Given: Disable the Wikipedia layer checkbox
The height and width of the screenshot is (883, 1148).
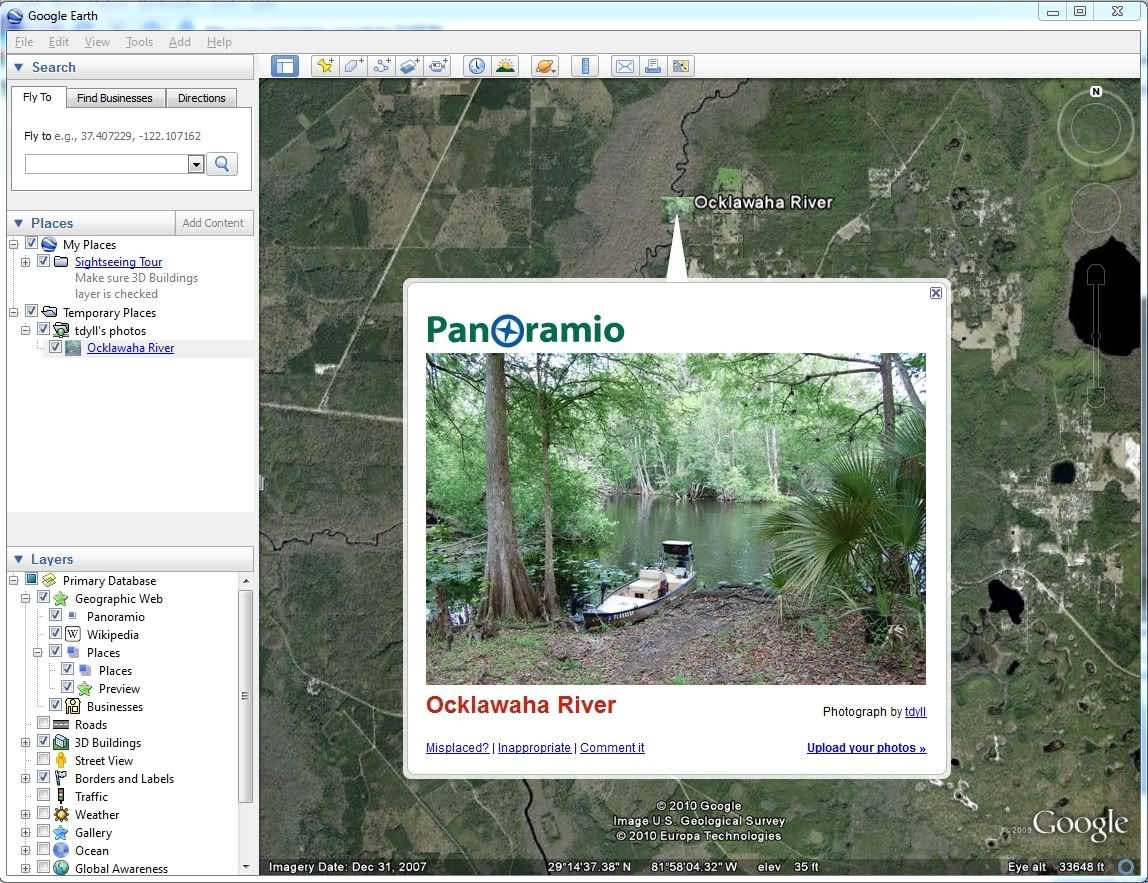Looking at the screenshot, I should point(55,633).
